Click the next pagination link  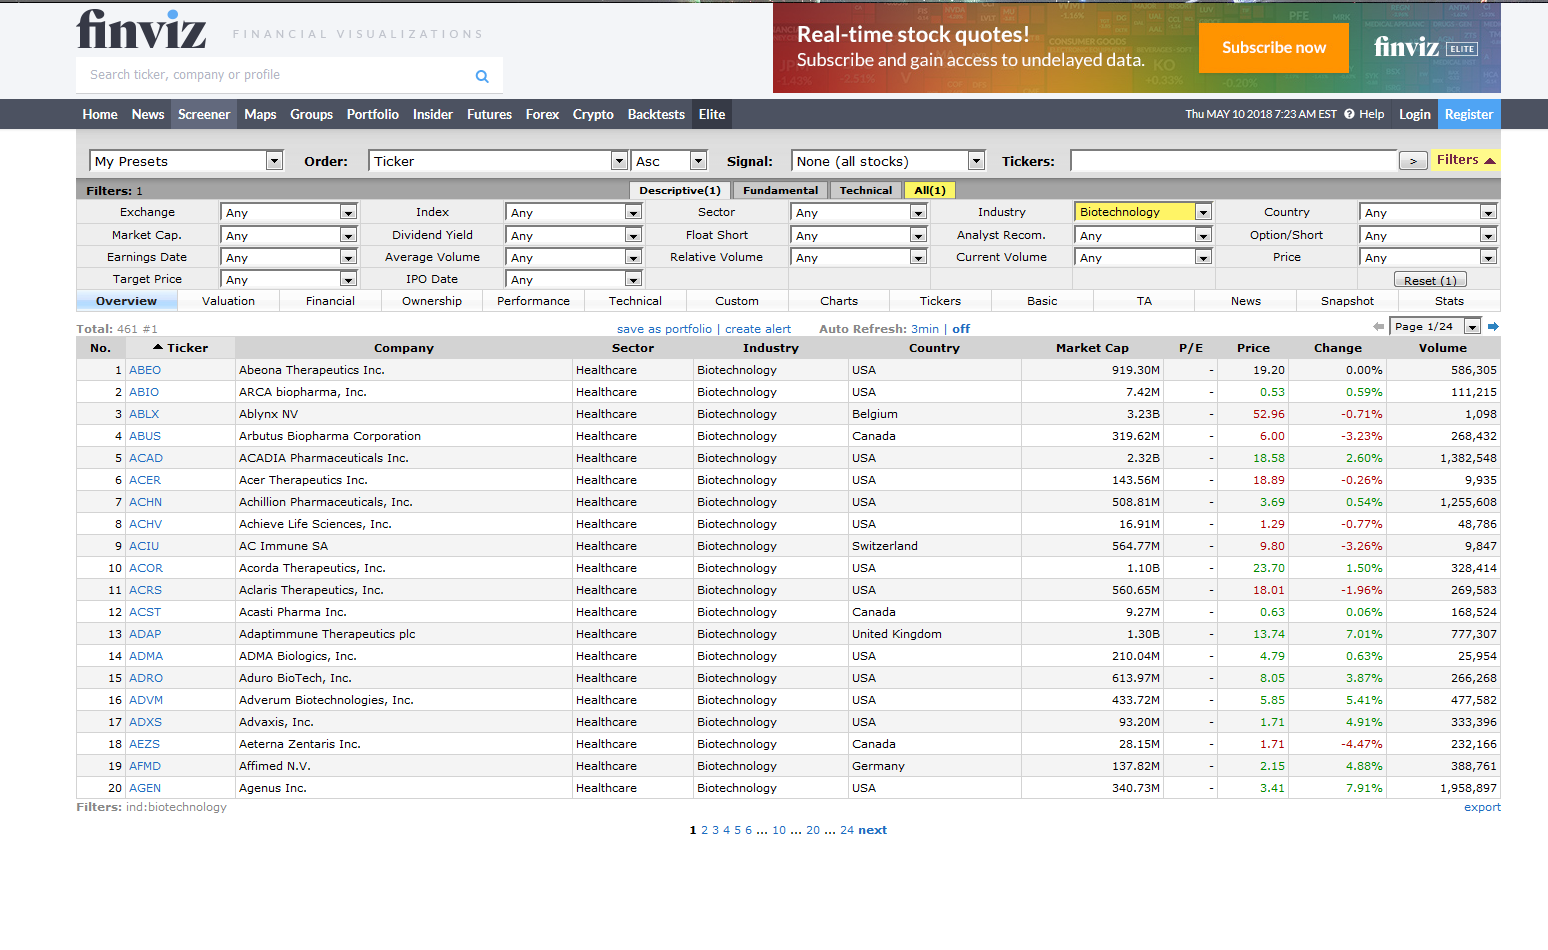click(872, 830)
